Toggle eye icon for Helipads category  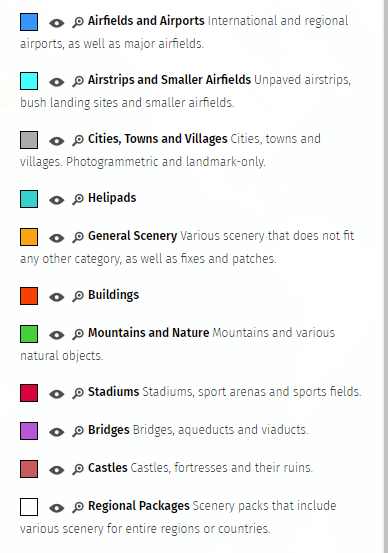[56, 200]
